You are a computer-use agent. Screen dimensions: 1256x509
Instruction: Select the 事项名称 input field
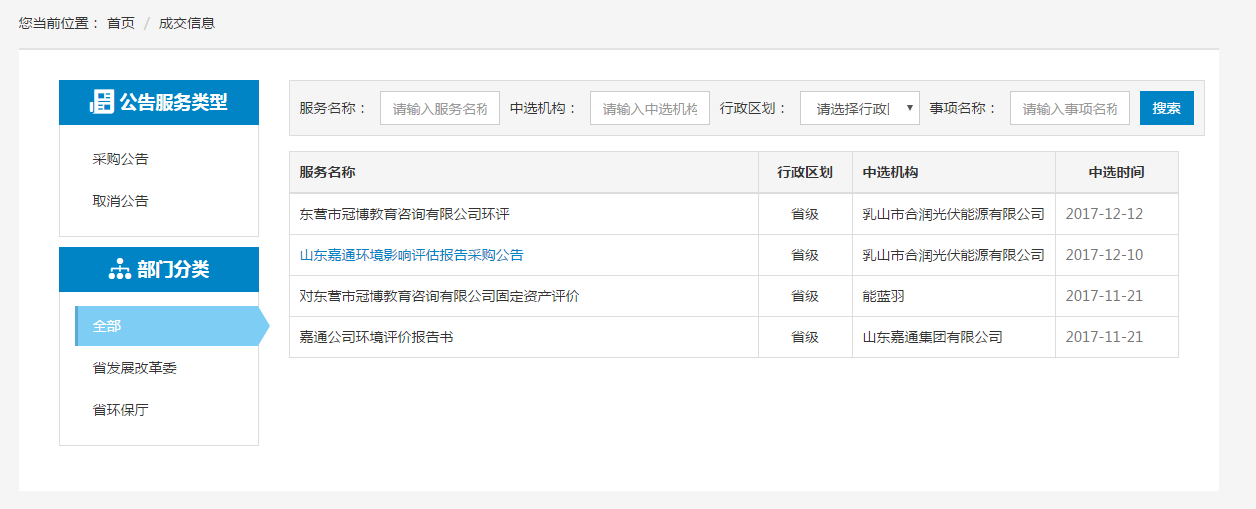1069,108
